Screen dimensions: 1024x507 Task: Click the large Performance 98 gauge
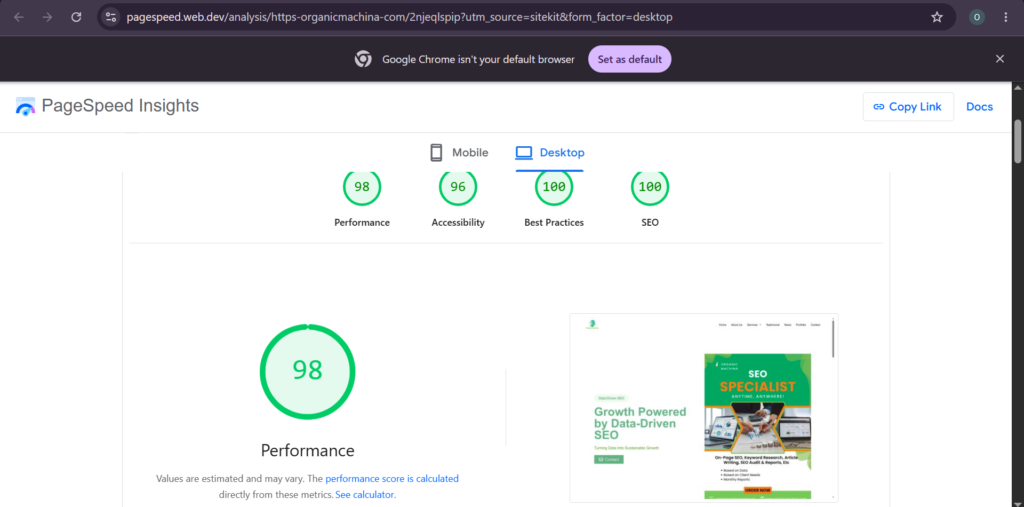point(308,370)
